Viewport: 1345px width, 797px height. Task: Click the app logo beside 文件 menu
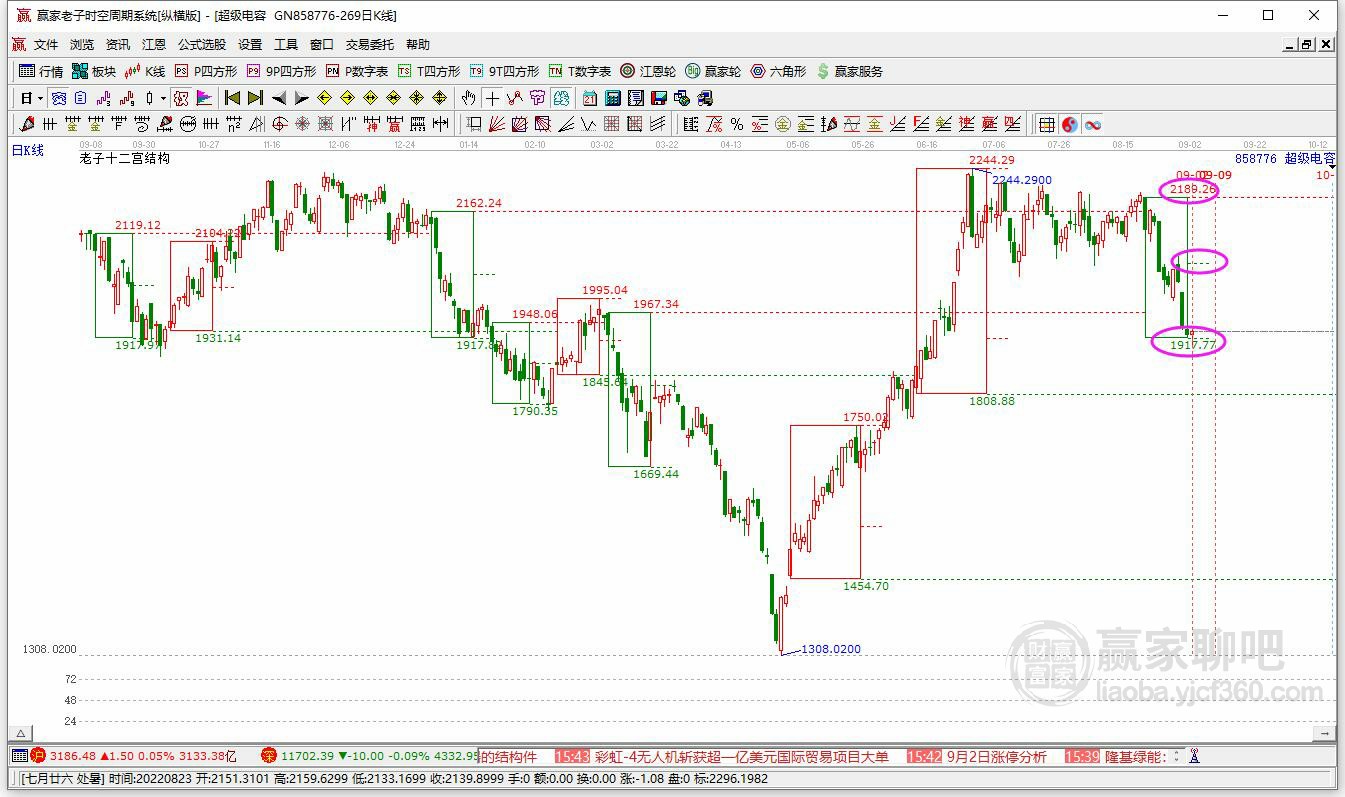point(19,45)
